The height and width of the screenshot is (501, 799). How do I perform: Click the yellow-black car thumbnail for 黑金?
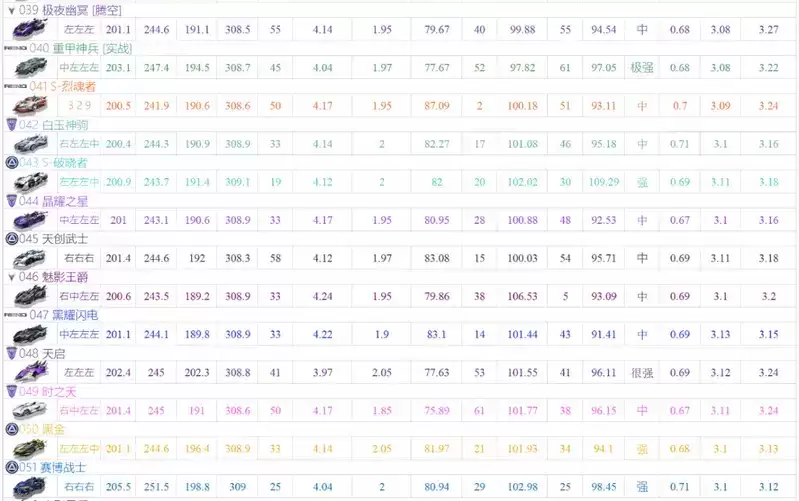click(x=24, y=448)
